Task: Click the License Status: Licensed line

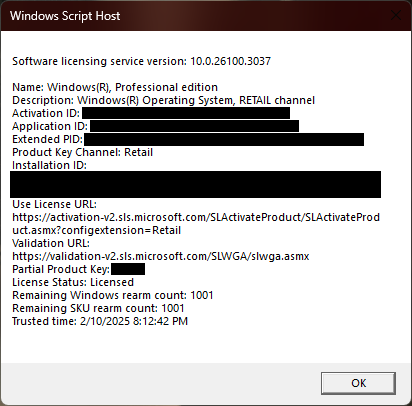Action: [x=73, y=282]
